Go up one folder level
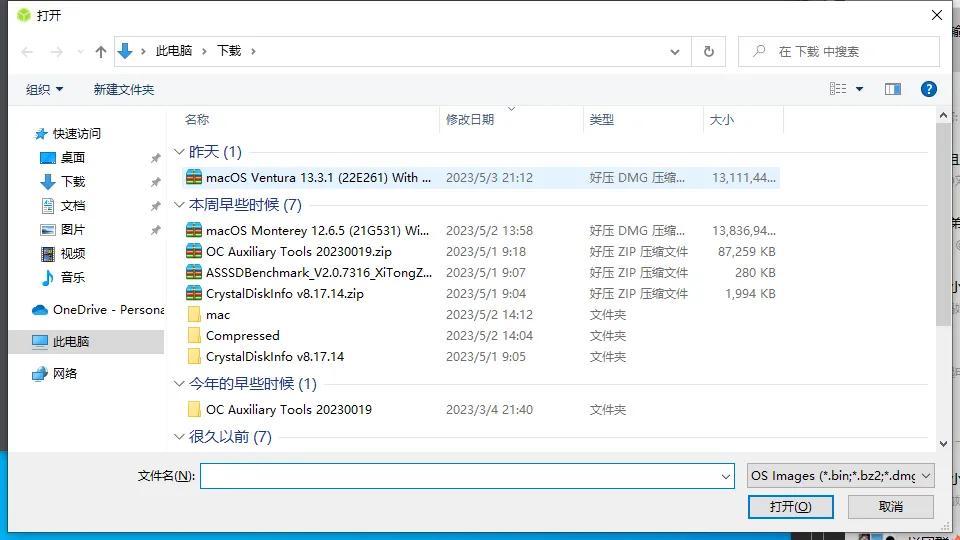This screenshot has width=960, height=540. [x=101, y=52]
